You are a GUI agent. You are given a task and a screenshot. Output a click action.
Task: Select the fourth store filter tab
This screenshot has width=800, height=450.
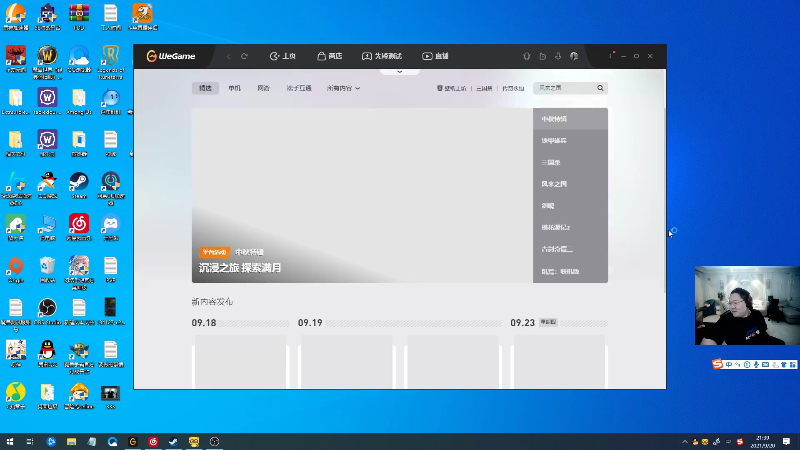pyautogui.click(x=299, y=88)
